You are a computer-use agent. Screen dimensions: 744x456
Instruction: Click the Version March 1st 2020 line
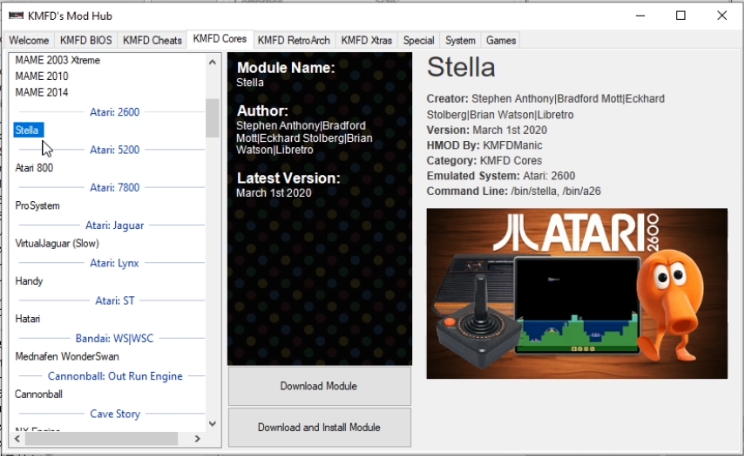click(x=486, y=130)
